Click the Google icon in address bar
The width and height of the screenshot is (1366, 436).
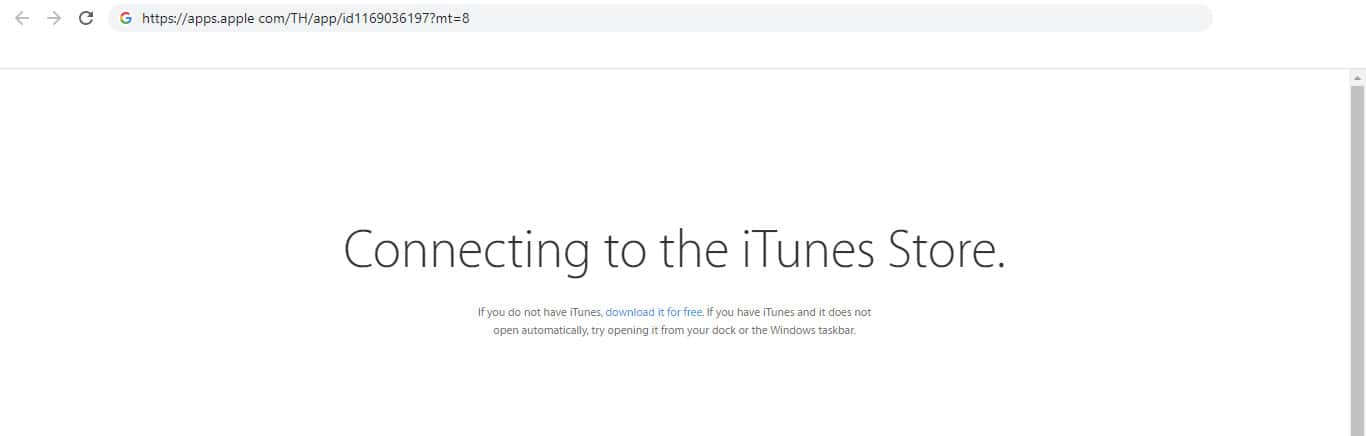126,18
